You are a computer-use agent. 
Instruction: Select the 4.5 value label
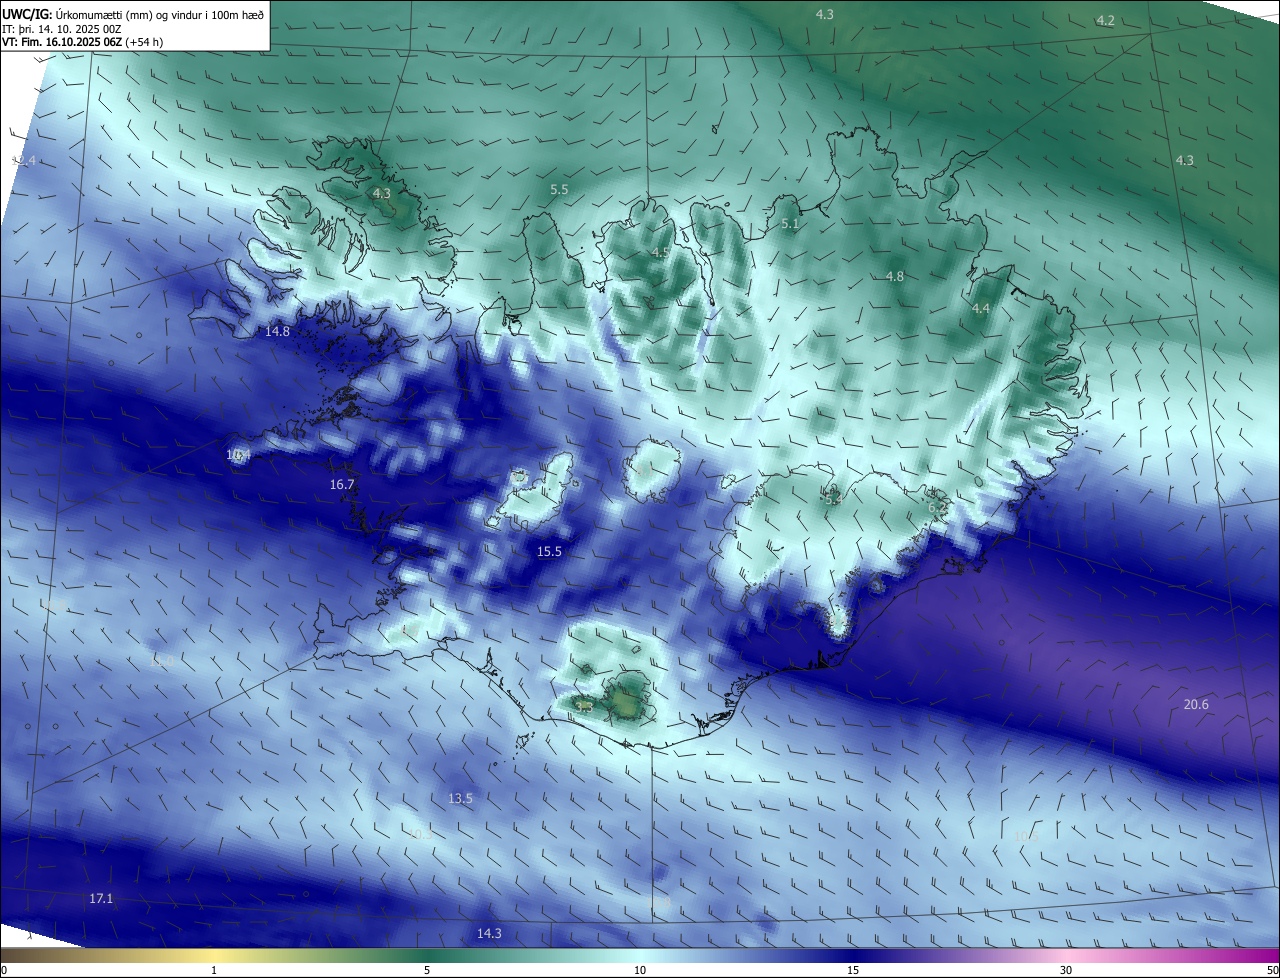[660, 253]
